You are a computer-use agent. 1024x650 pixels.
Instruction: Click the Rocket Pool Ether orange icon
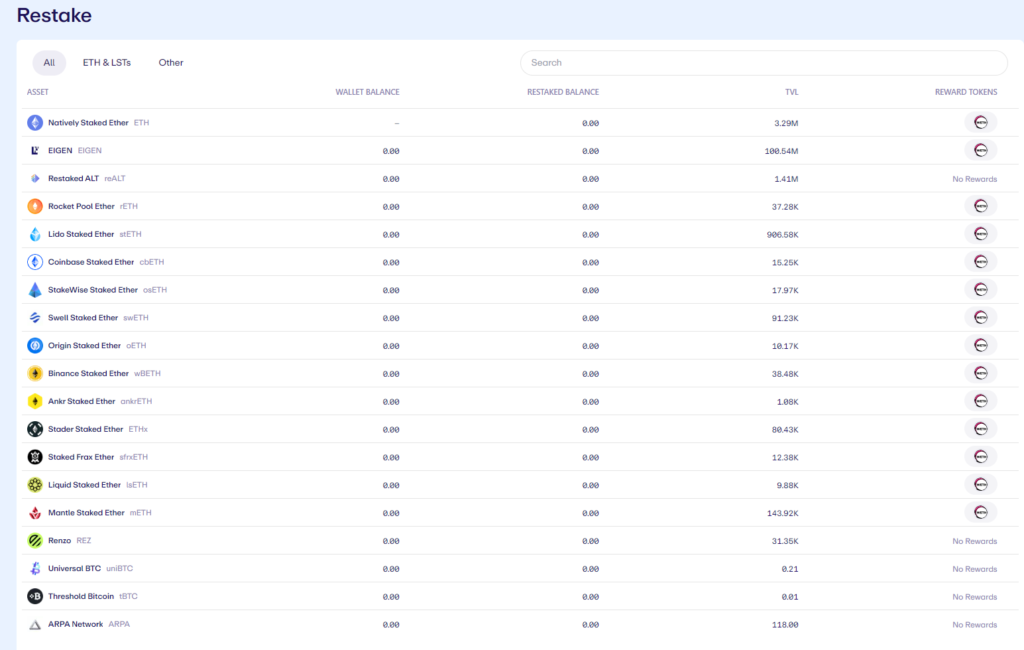35,206
